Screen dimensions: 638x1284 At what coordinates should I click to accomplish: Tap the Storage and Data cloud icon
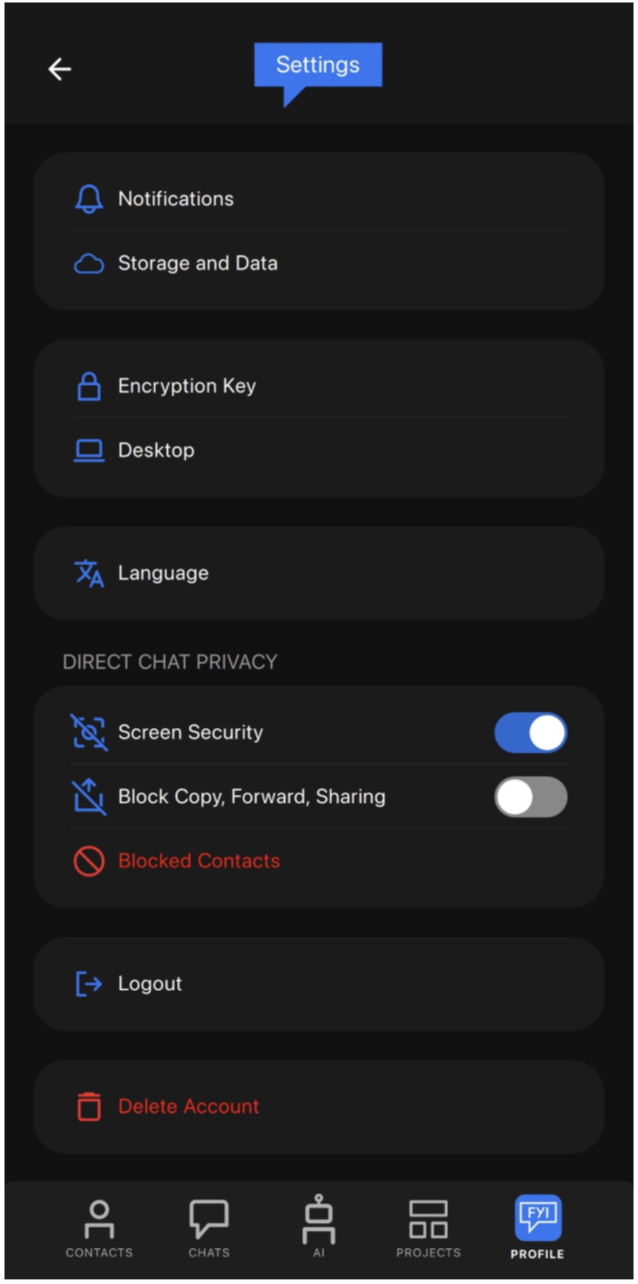point(89,264)
